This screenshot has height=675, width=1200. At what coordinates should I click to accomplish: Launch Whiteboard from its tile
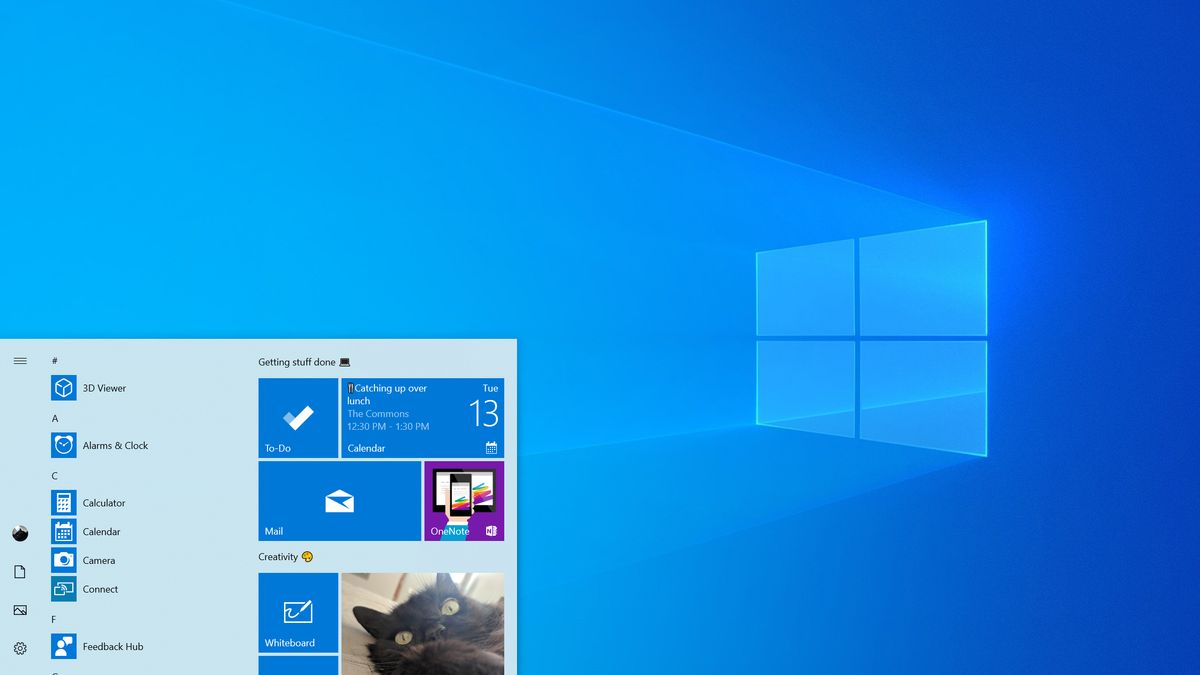coord(297,613)
